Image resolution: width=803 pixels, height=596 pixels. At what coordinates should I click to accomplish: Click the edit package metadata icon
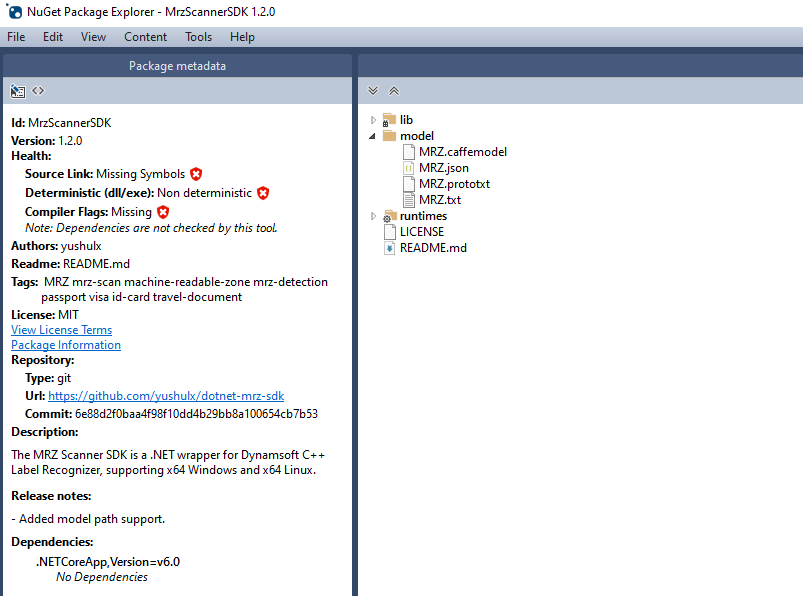[x=18, y=91]
